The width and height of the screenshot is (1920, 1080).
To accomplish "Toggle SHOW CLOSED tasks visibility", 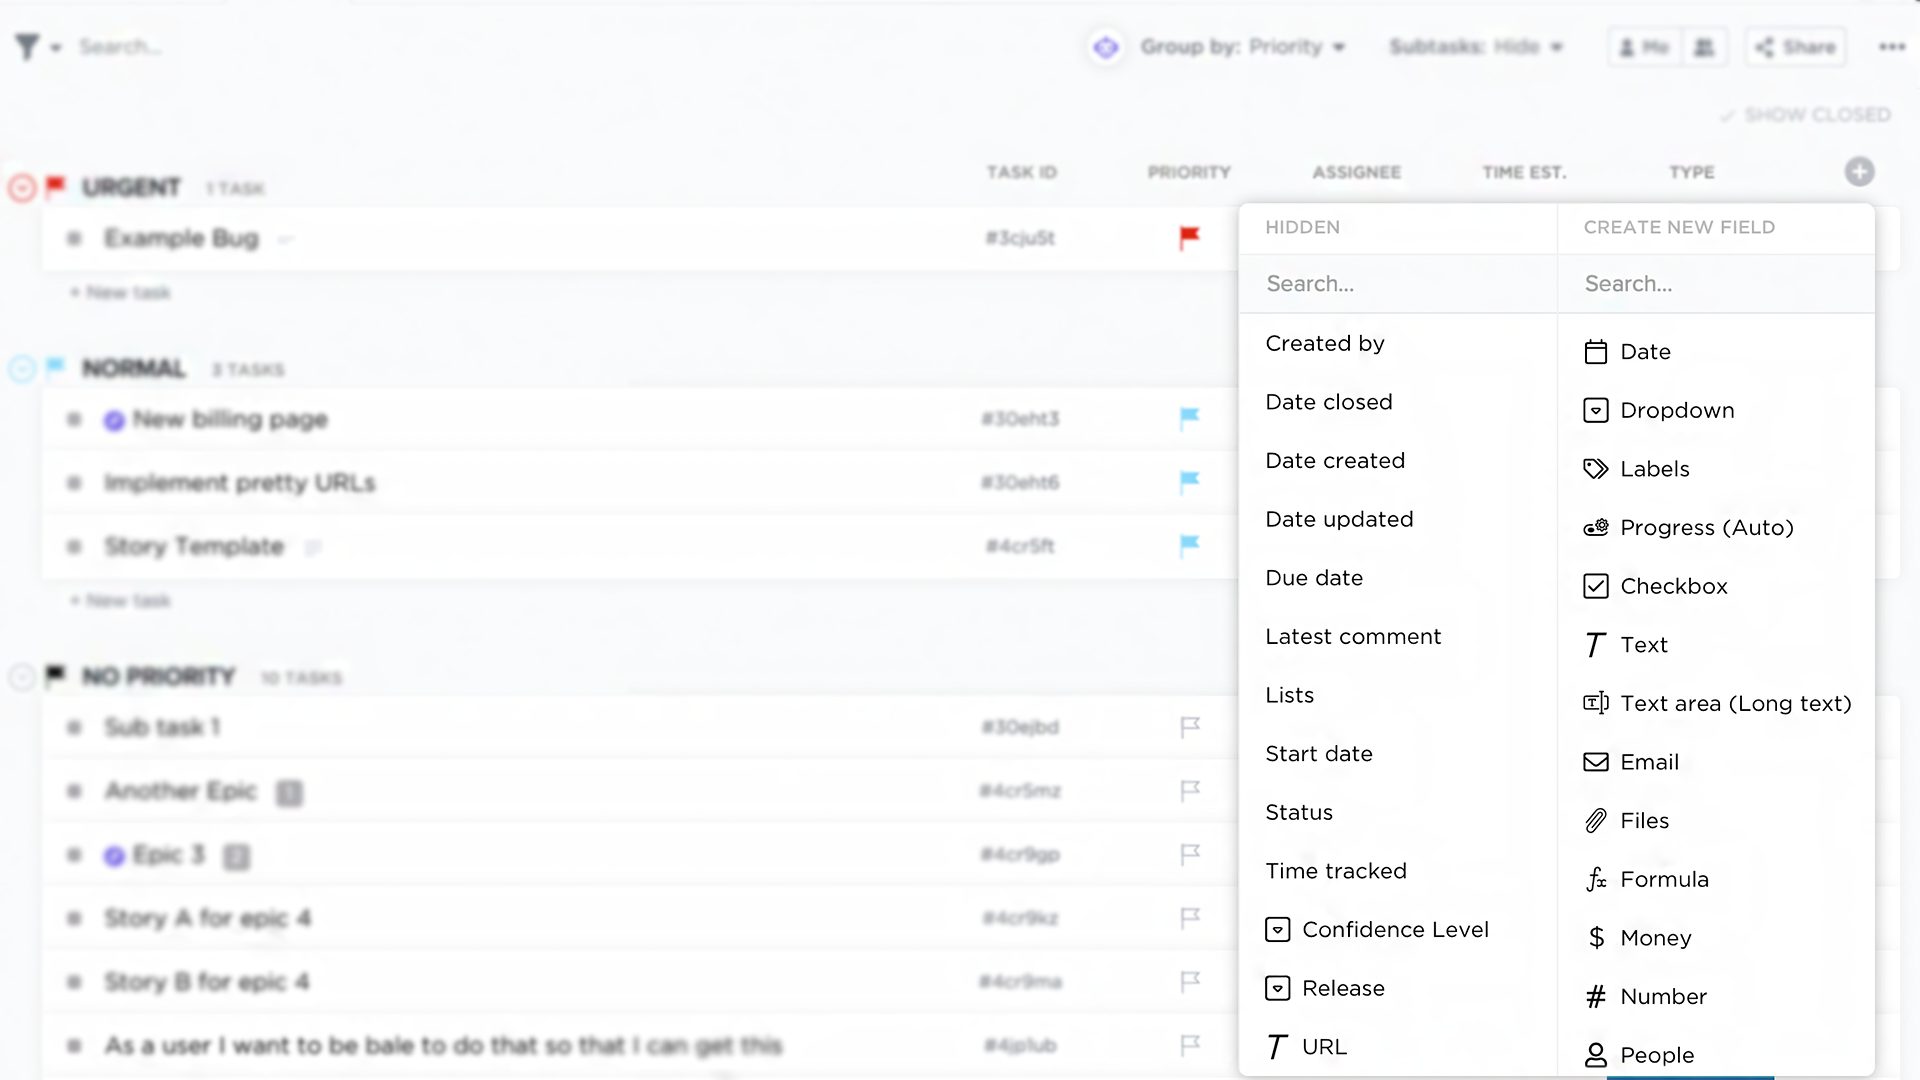I will point(1807,115).
